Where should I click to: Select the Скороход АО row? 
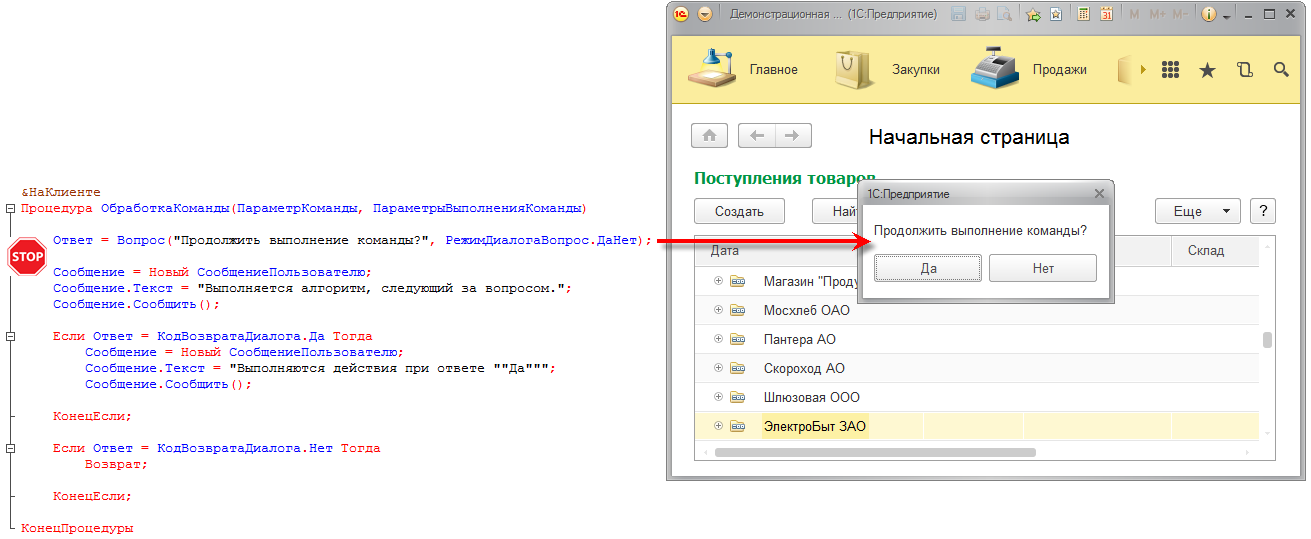977,368
